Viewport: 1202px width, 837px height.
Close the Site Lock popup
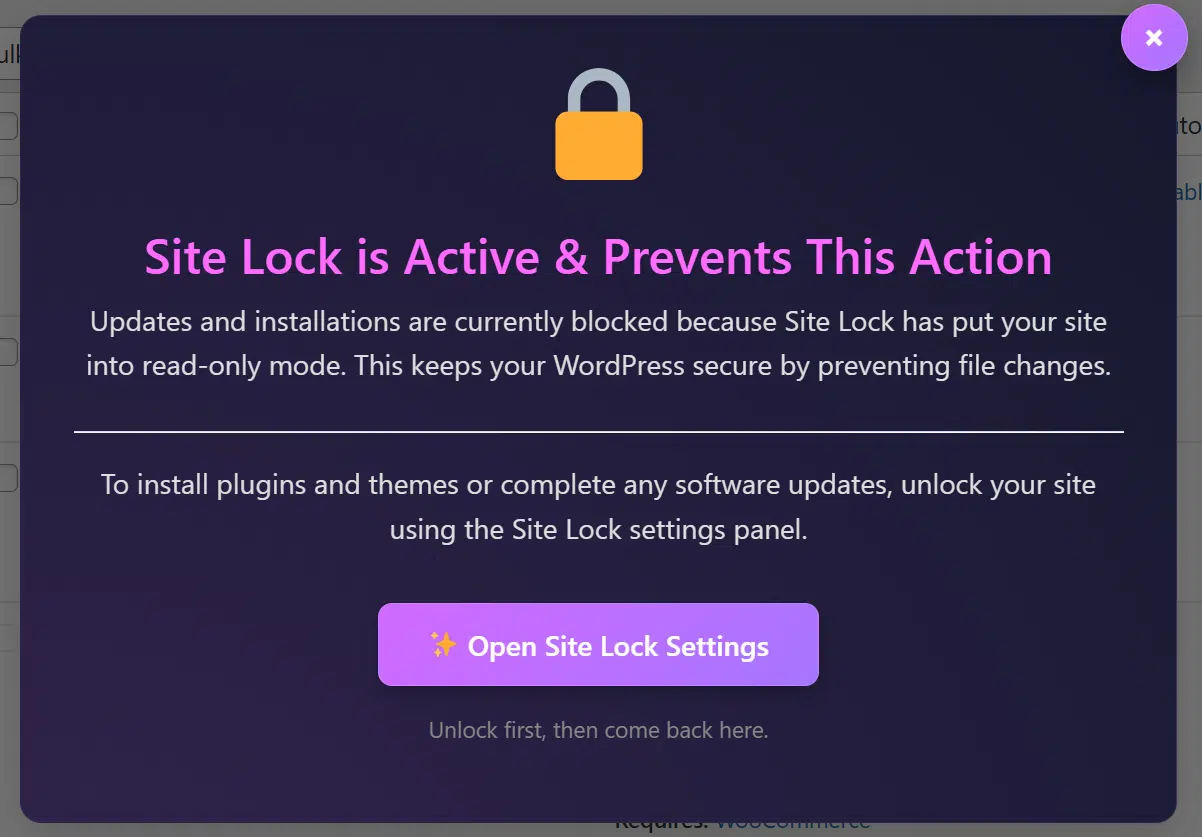tap(1153, 38)
